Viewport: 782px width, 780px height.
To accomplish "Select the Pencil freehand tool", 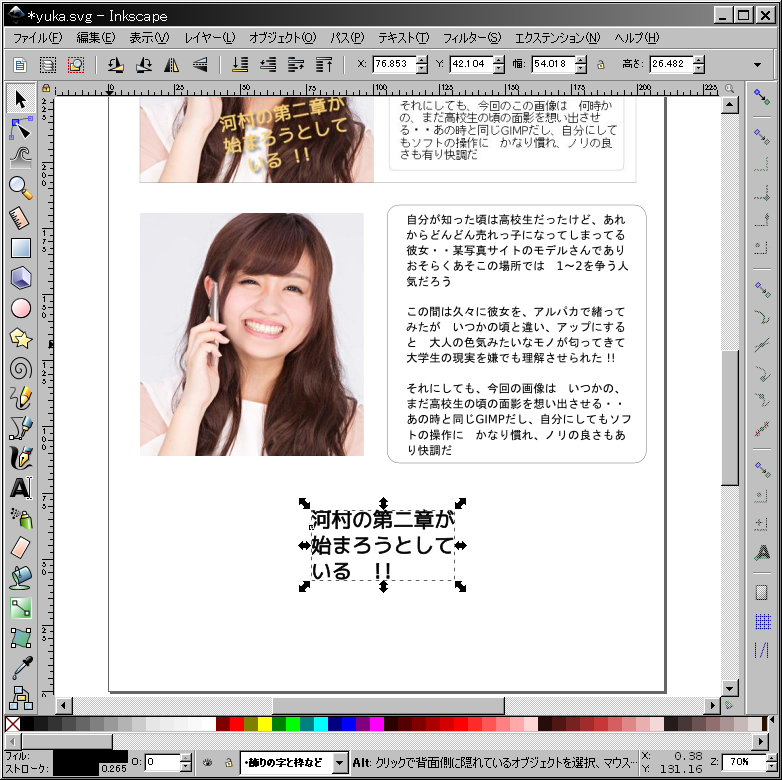I will (20, 398).
